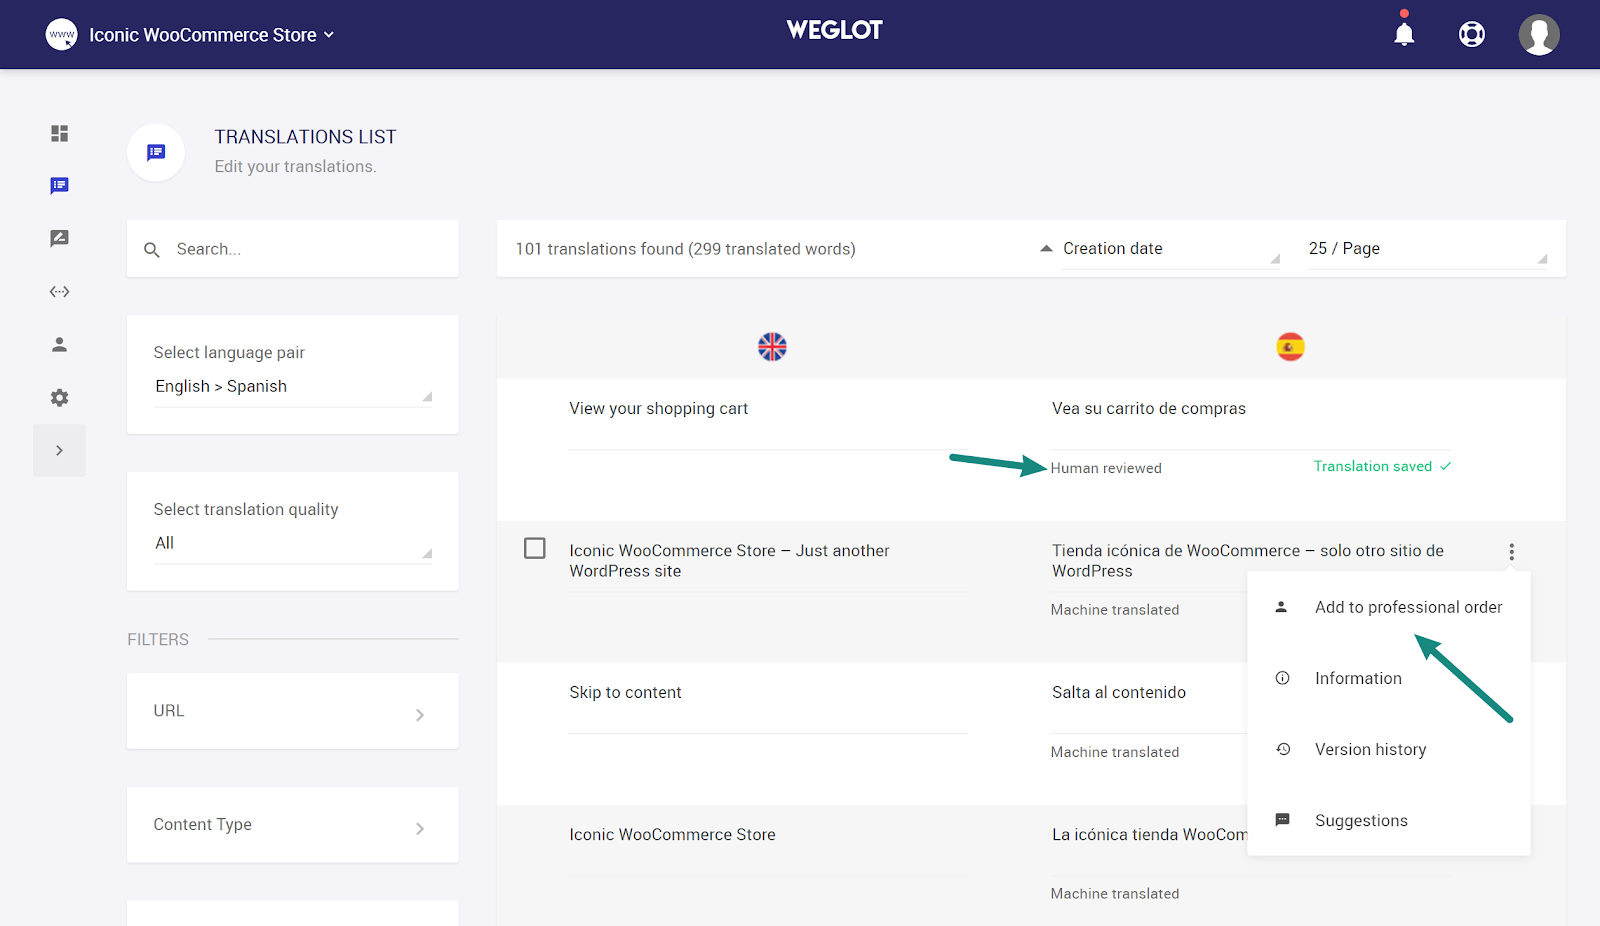
Task: Expand the sidebar with chevron button
Action: point(59,451)
